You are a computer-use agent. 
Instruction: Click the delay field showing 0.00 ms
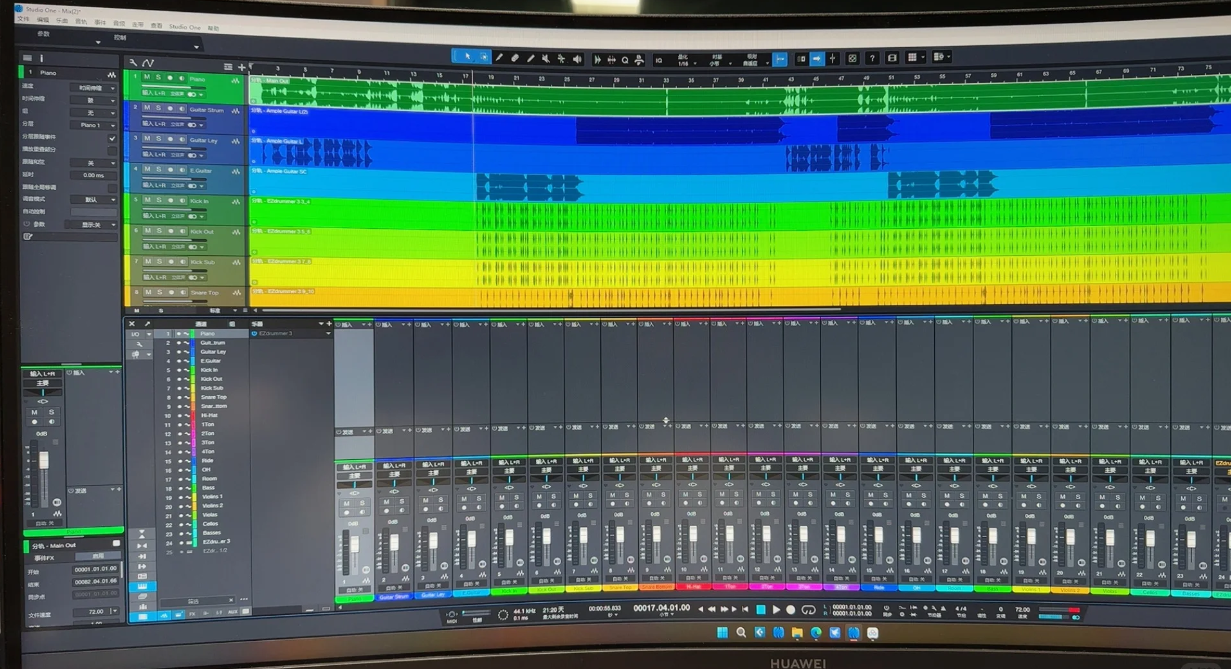point(93,175)
